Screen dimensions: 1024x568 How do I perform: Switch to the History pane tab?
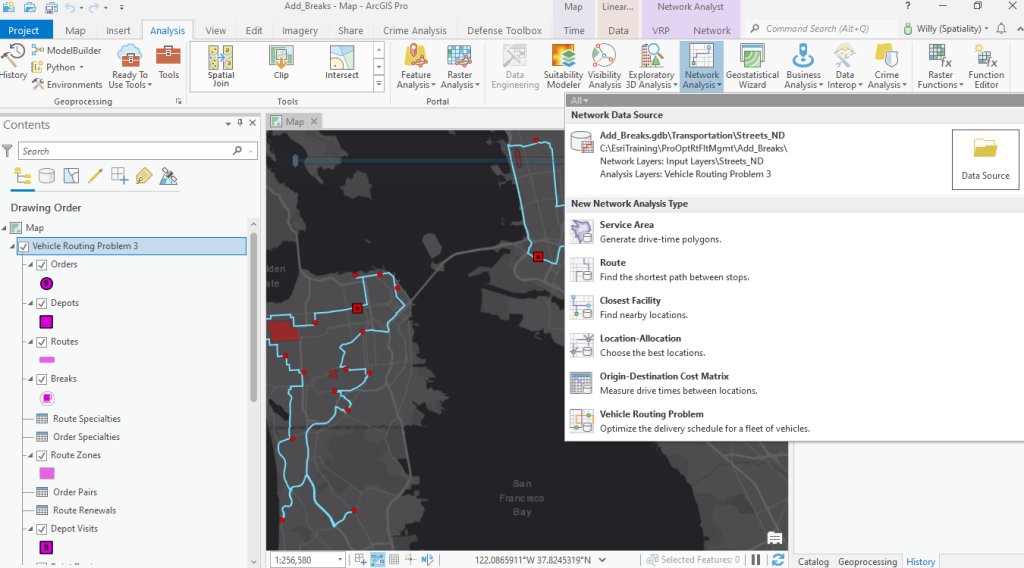[920, 561]
